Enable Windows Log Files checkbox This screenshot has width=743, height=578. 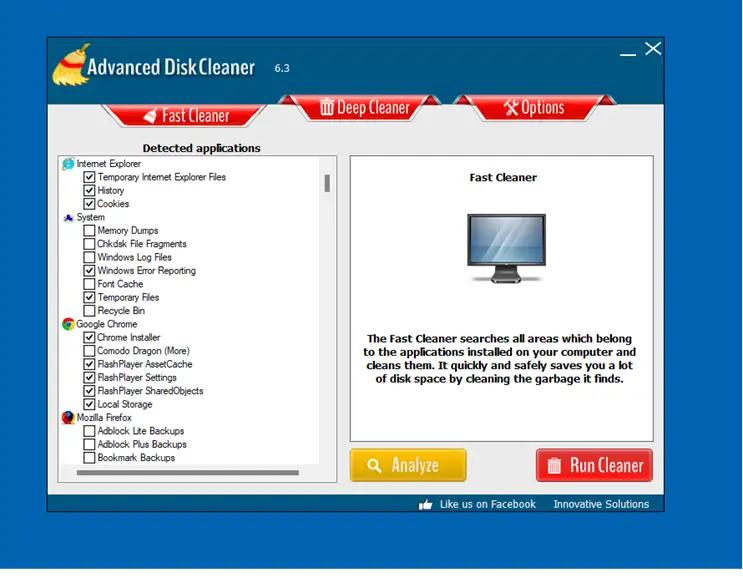89,257
